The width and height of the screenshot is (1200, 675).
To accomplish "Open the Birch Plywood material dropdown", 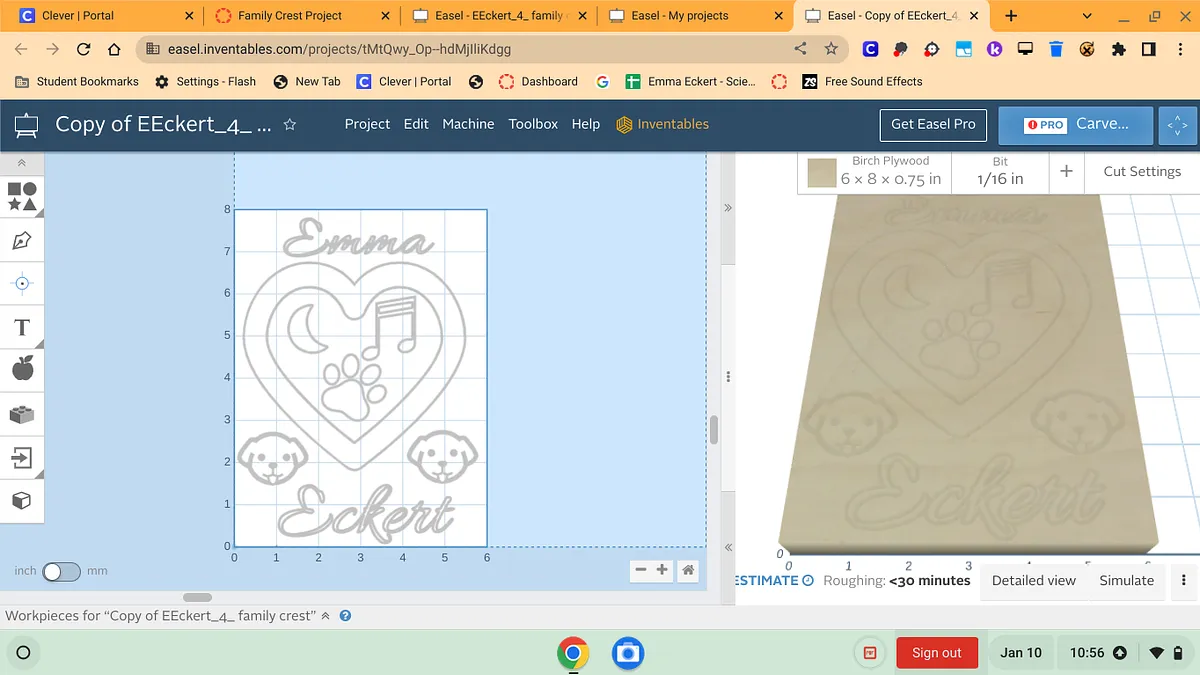I will [890, 171].
